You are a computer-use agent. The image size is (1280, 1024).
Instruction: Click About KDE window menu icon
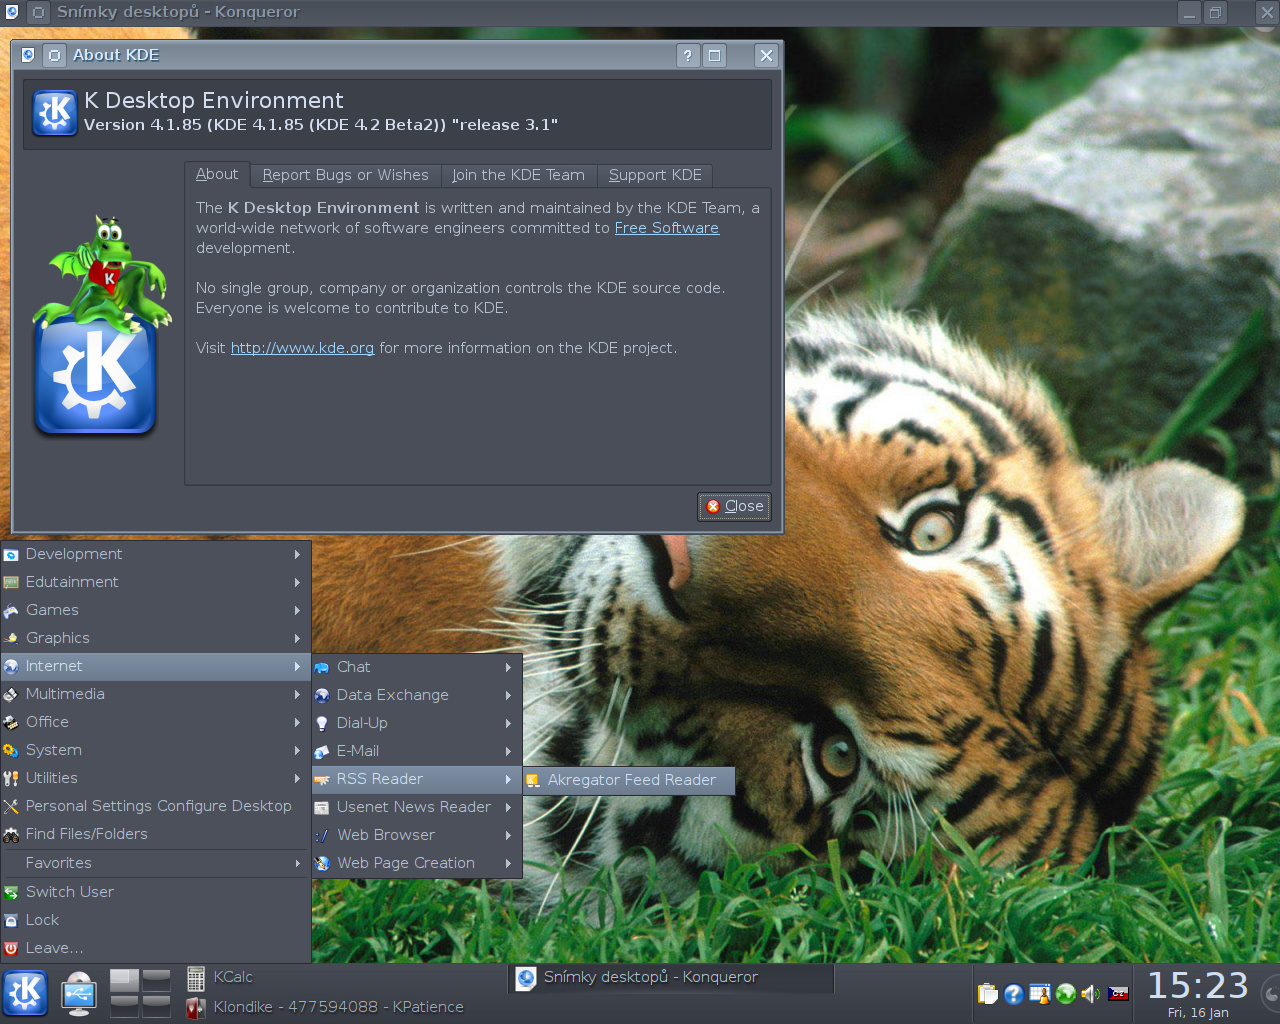pos(28,55)
